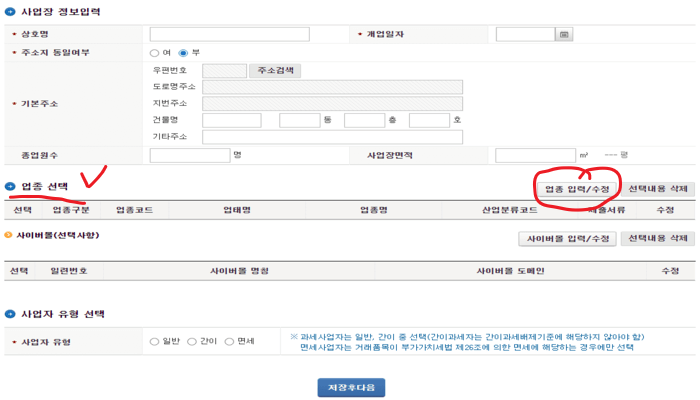The image size is (700, 400).
Task: Click the 산업분류코드 column header
Action: tap(509, 210)
